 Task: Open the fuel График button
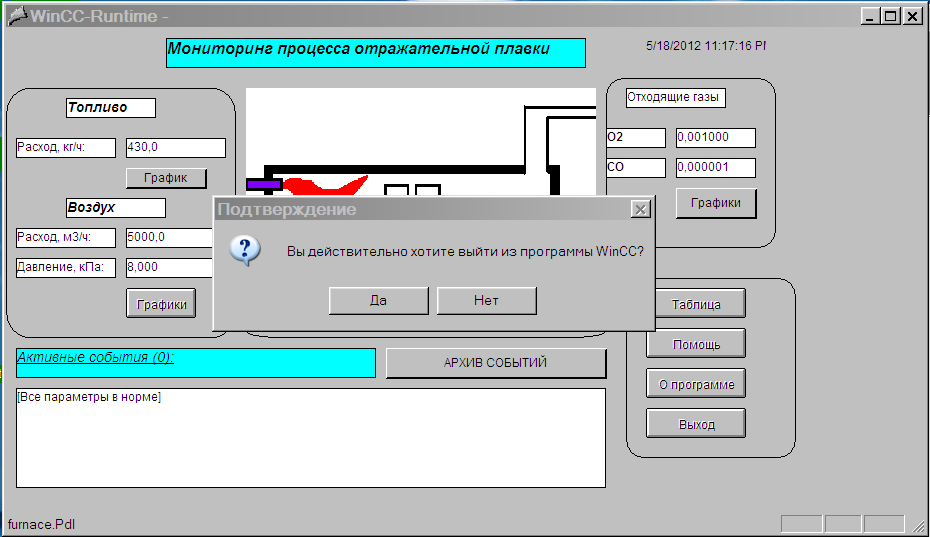coord(166,178)
